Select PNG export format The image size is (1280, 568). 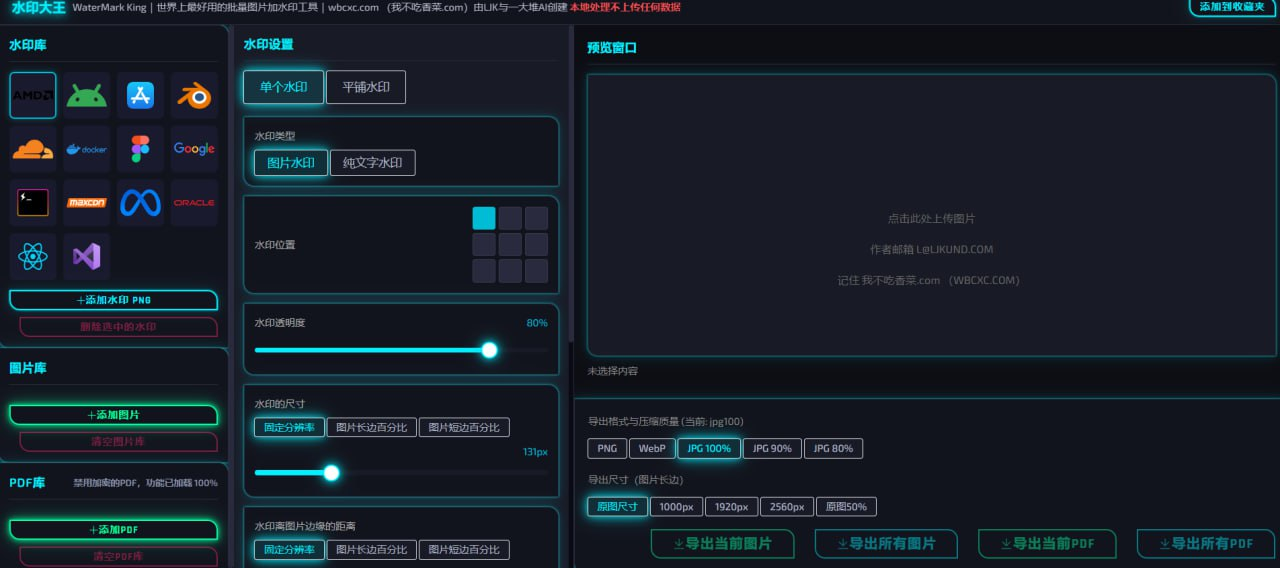click(607, 449)
